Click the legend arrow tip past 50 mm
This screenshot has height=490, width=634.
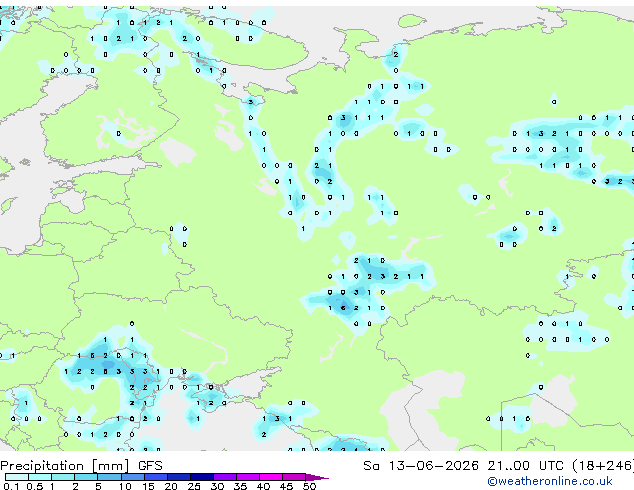319,477
